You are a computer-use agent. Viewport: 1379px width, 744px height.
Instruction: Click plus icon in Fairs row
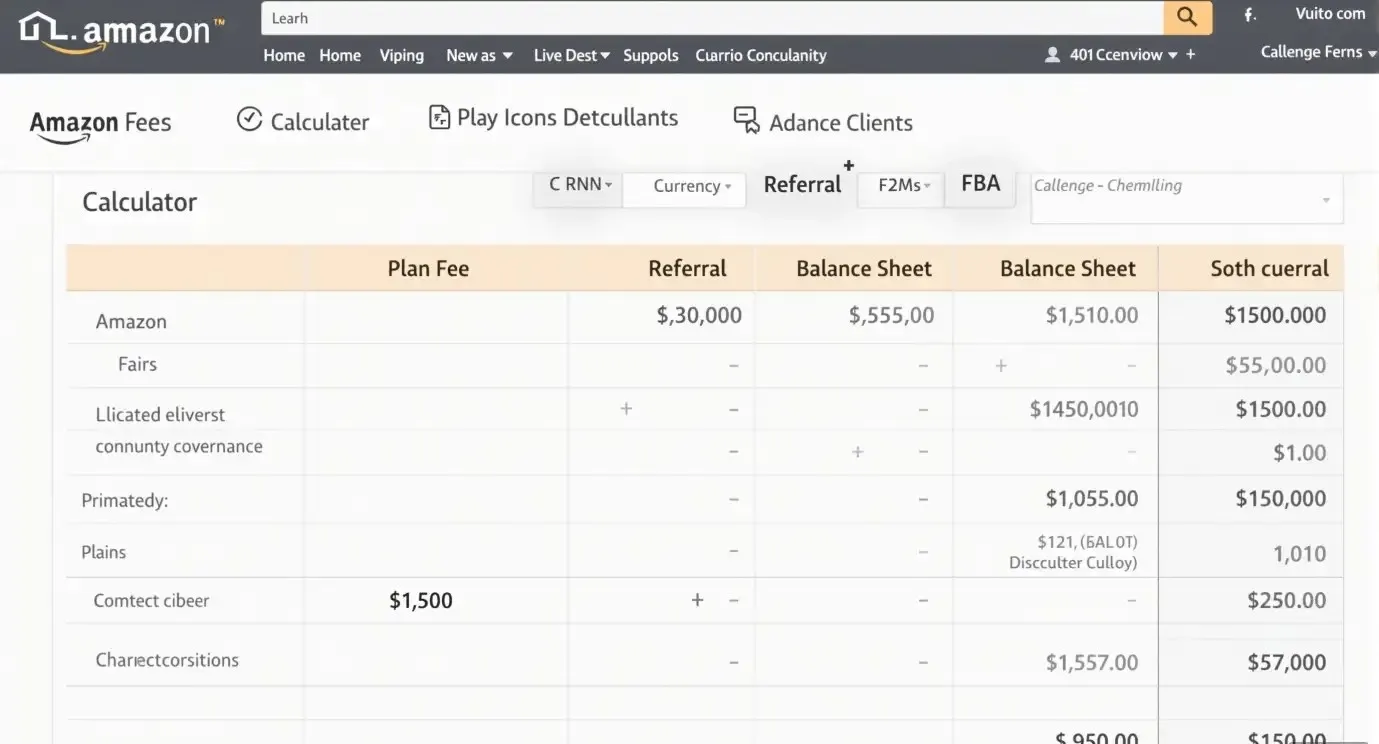coord(1001,366)
